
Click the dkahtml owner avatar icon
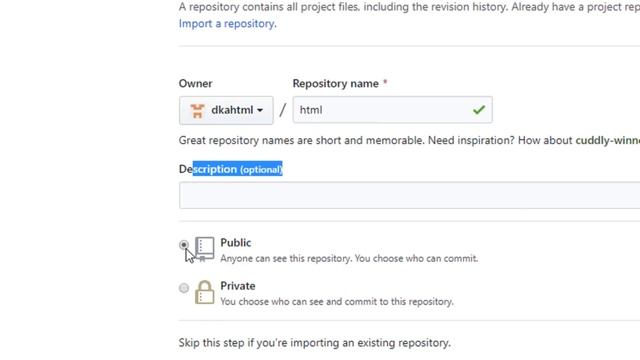click(198, 110)
